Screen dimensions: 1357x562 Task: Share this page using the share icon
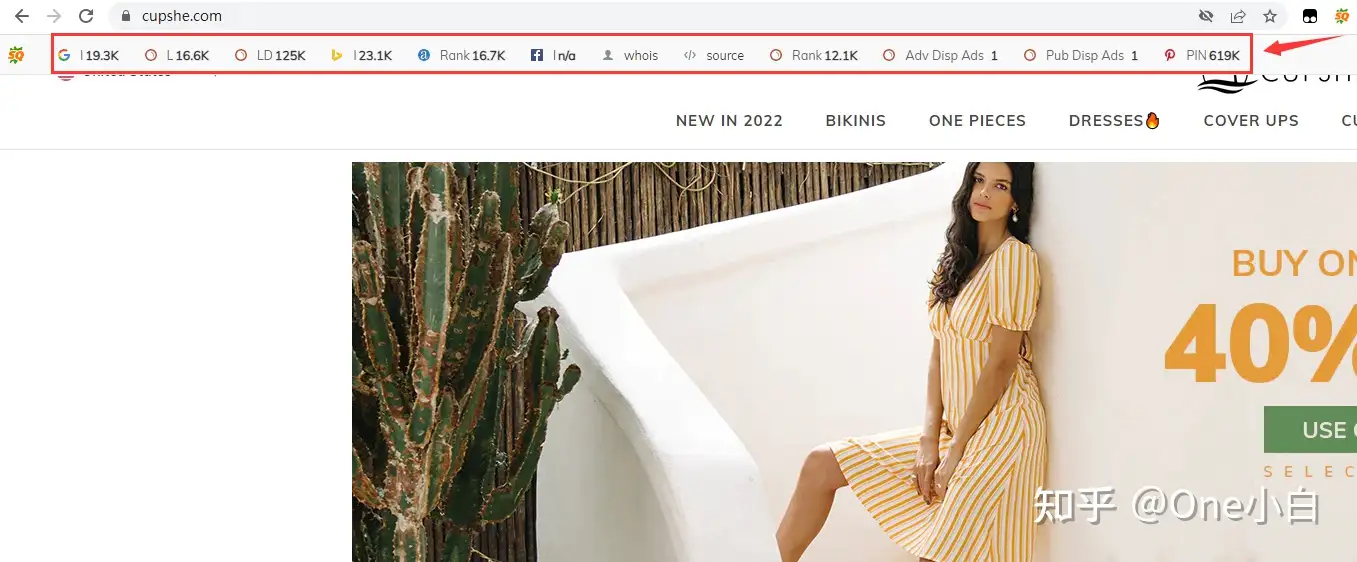point(1238,16)
